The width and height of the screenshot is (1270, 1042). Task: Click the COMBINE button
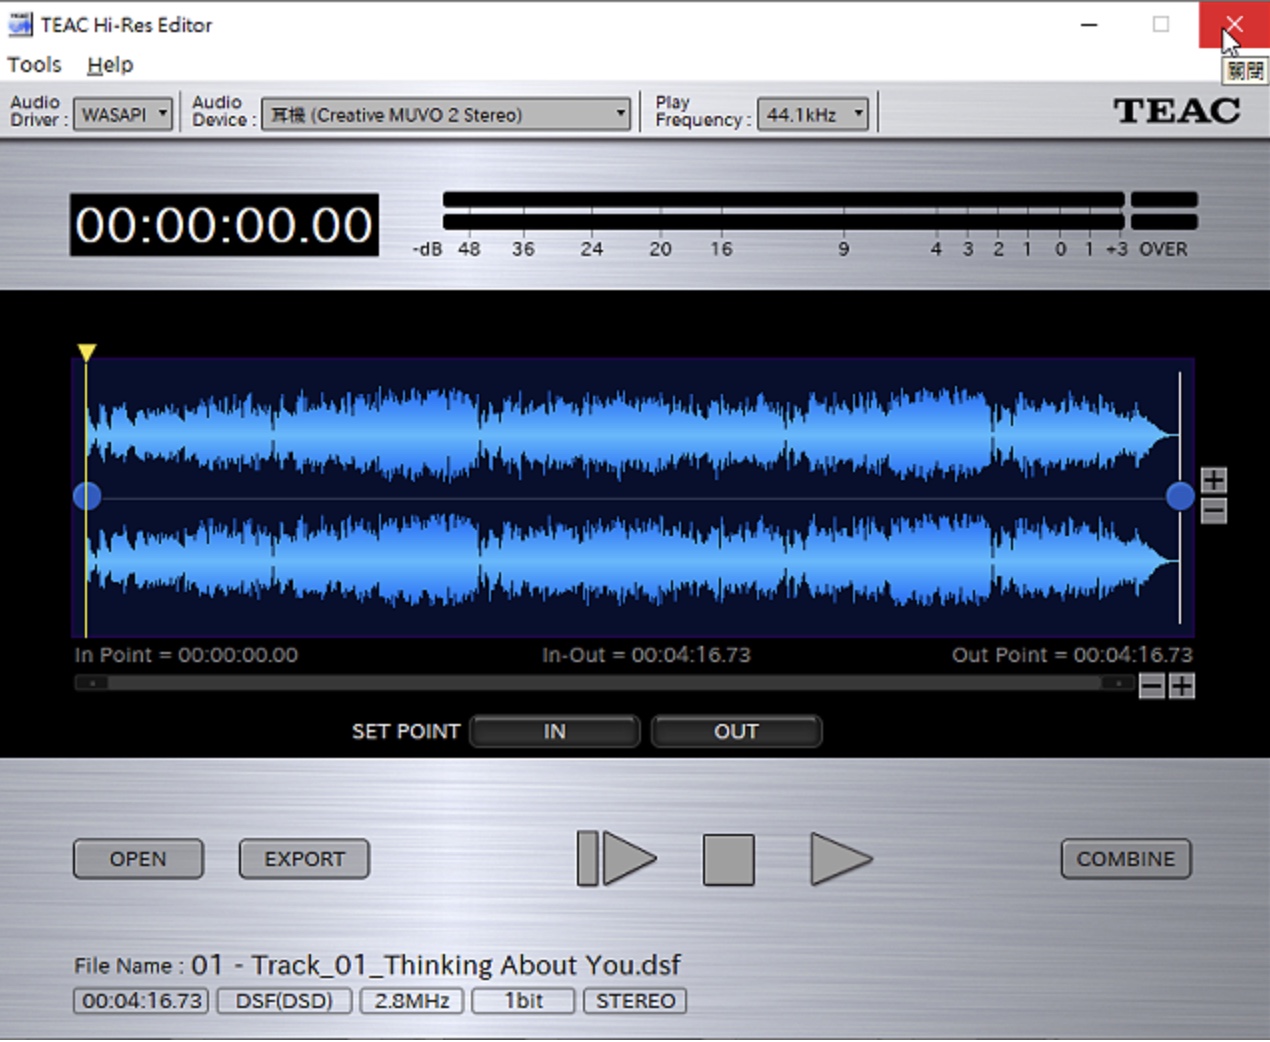pos(1126,859)
